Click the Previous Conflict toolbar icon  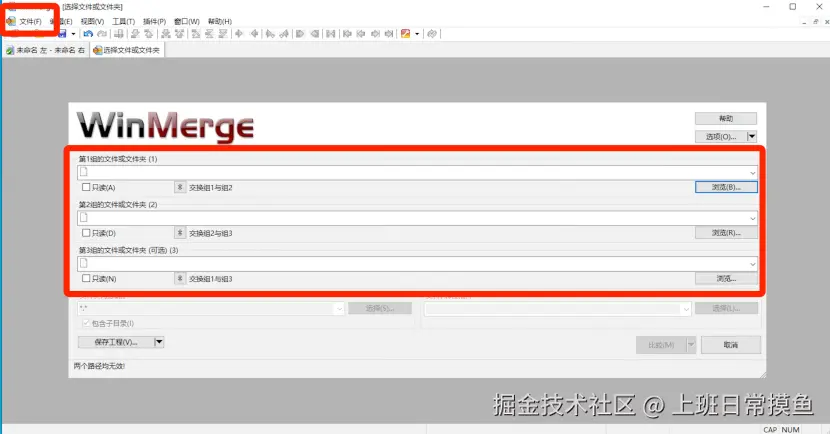tap(179, 34)
